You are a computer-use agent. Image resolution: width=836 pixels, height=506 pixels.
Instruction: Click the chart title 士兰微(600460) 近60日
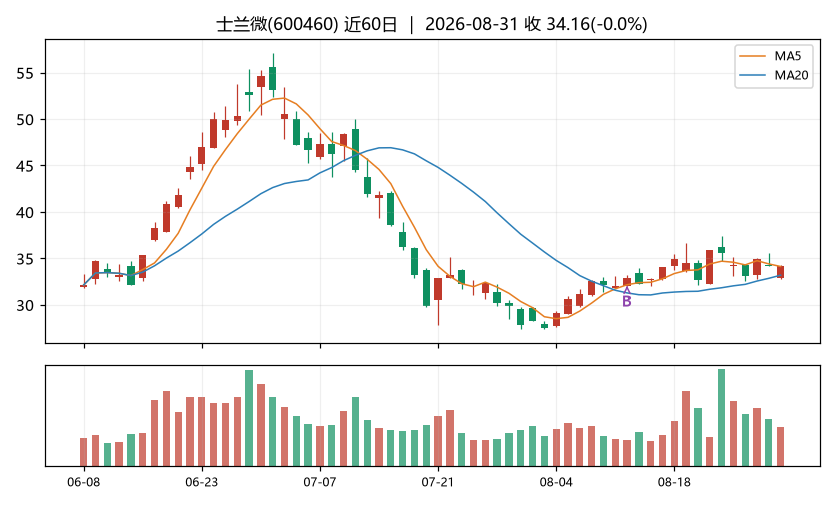click(x=307, y=24)
